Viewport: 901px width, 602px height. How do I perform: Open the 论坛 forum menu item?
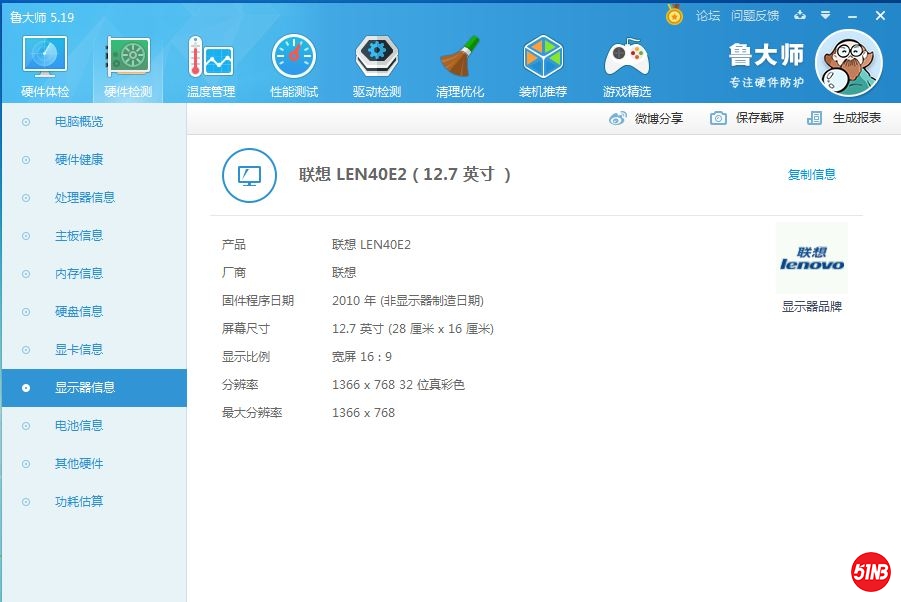(708, 15)
